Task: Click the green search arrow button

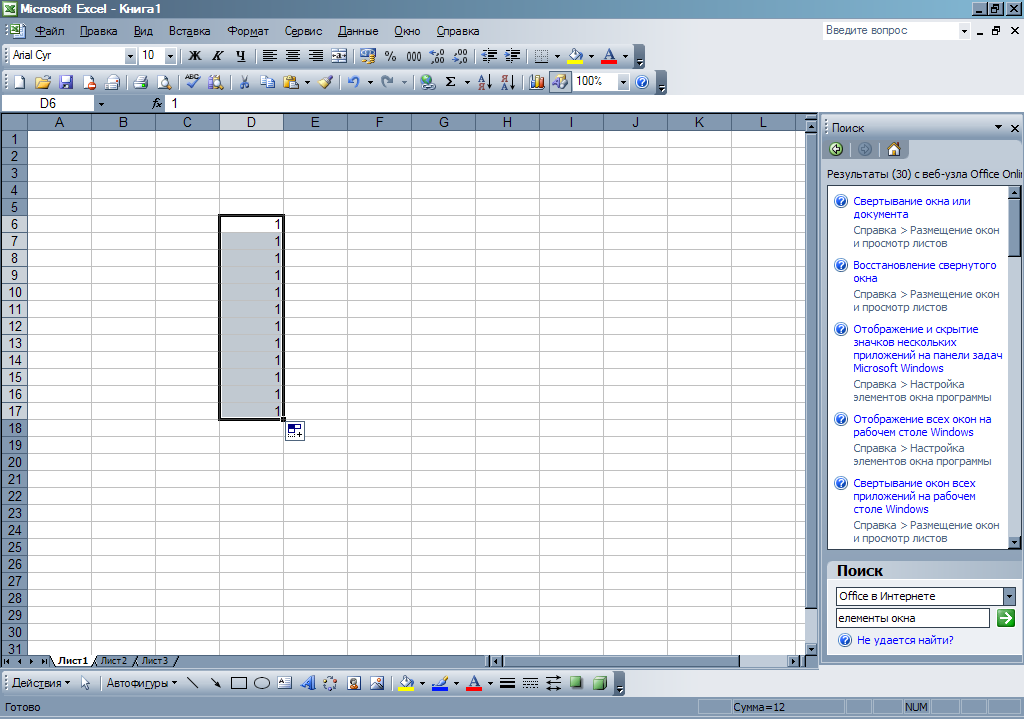Action: coord(1006,618)
